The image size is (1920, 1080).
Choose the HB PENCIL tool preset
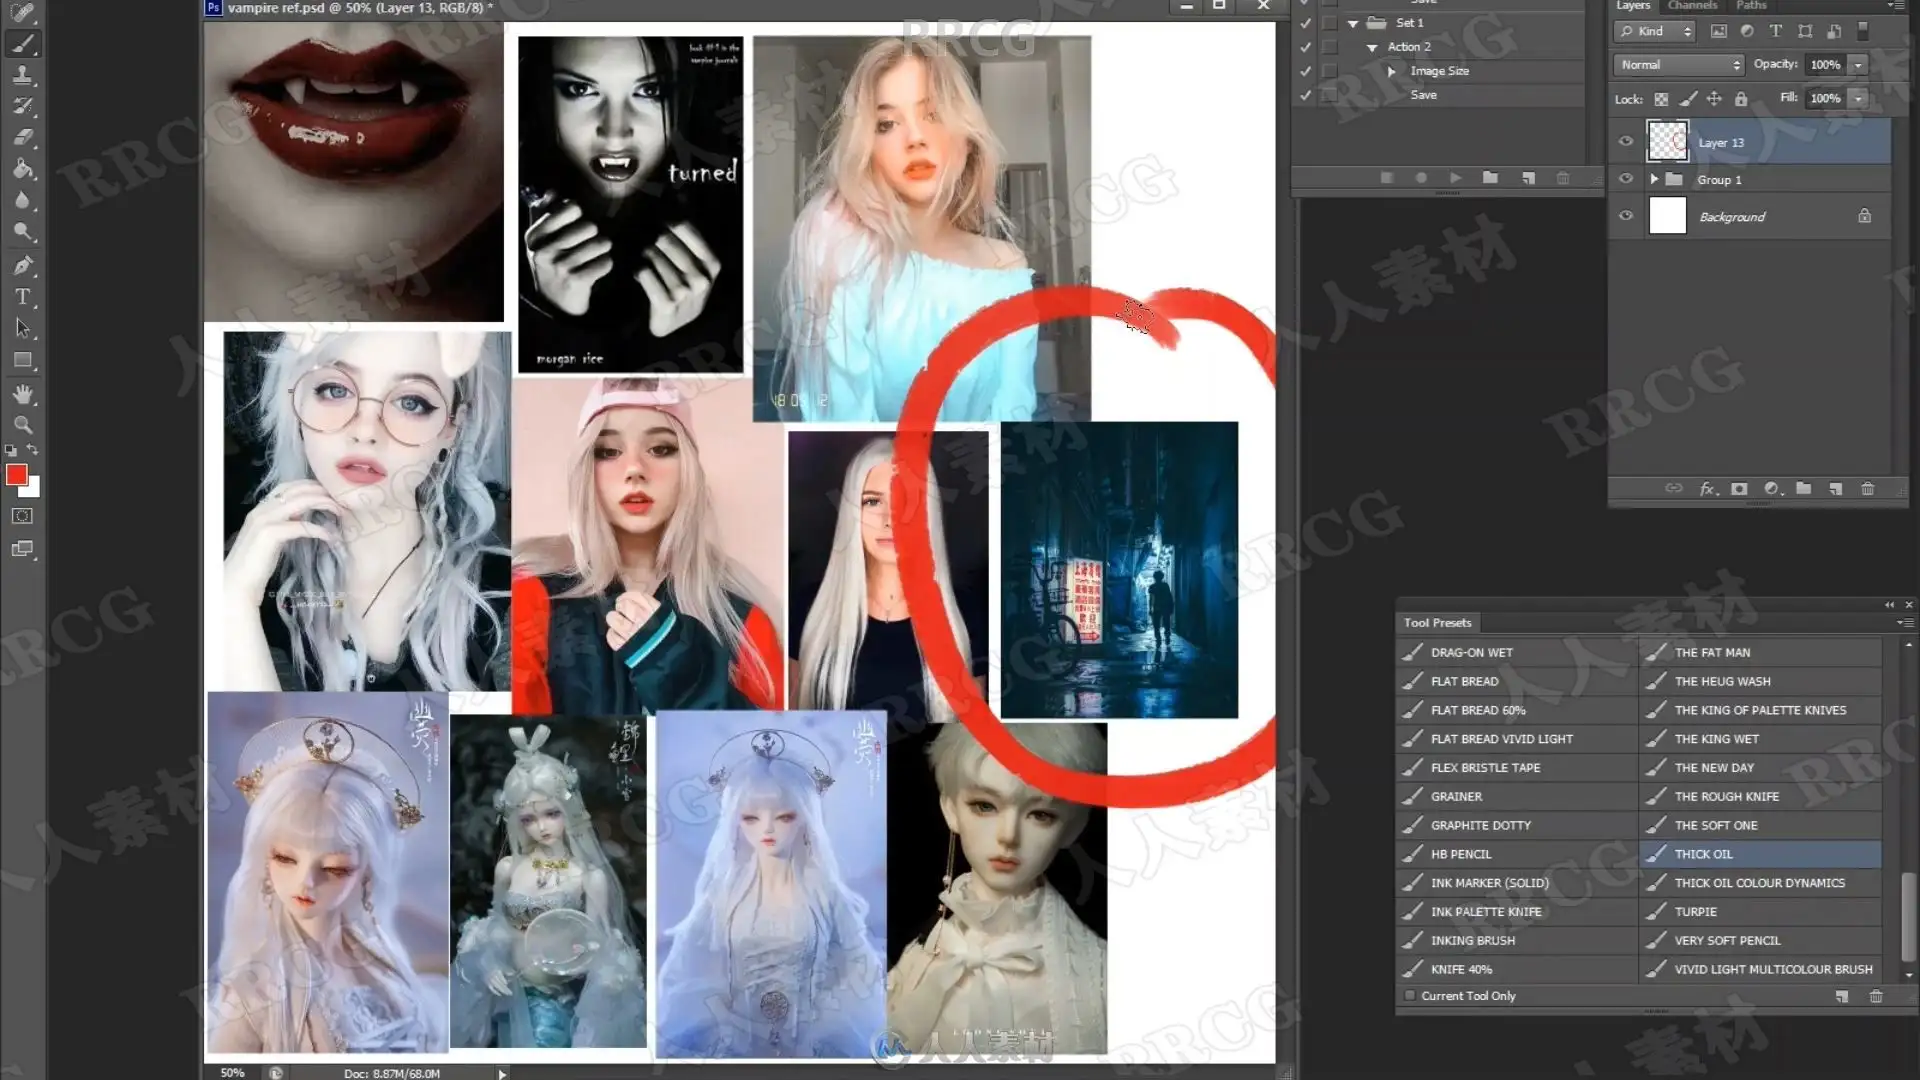1460,854
